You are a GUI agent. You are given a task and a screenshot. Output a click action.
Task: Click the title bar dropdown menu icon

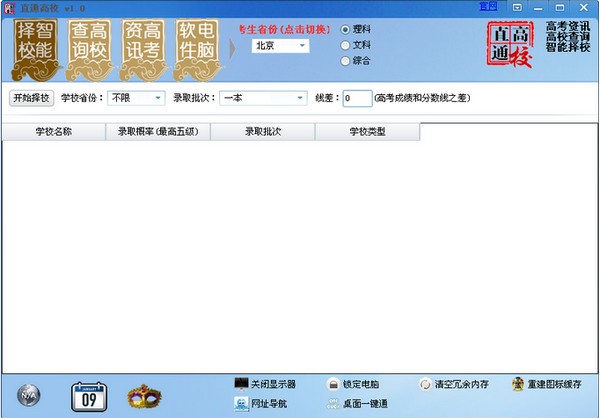point(517,7)
